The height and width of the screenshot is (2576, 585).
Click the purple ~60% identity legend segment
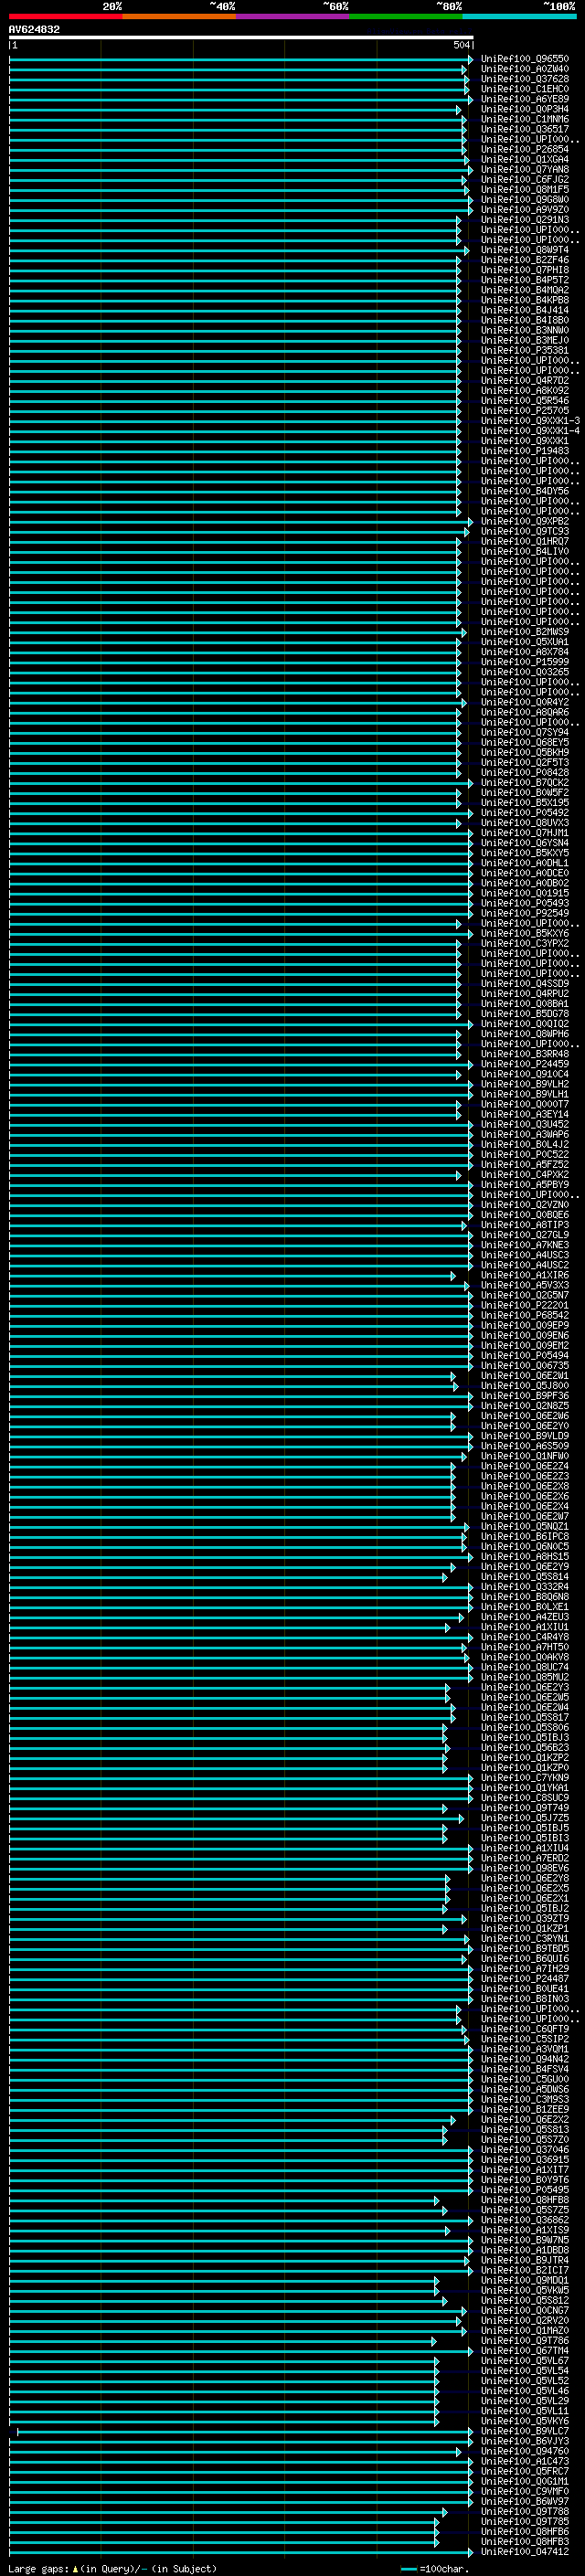click(x=293, y=16)
